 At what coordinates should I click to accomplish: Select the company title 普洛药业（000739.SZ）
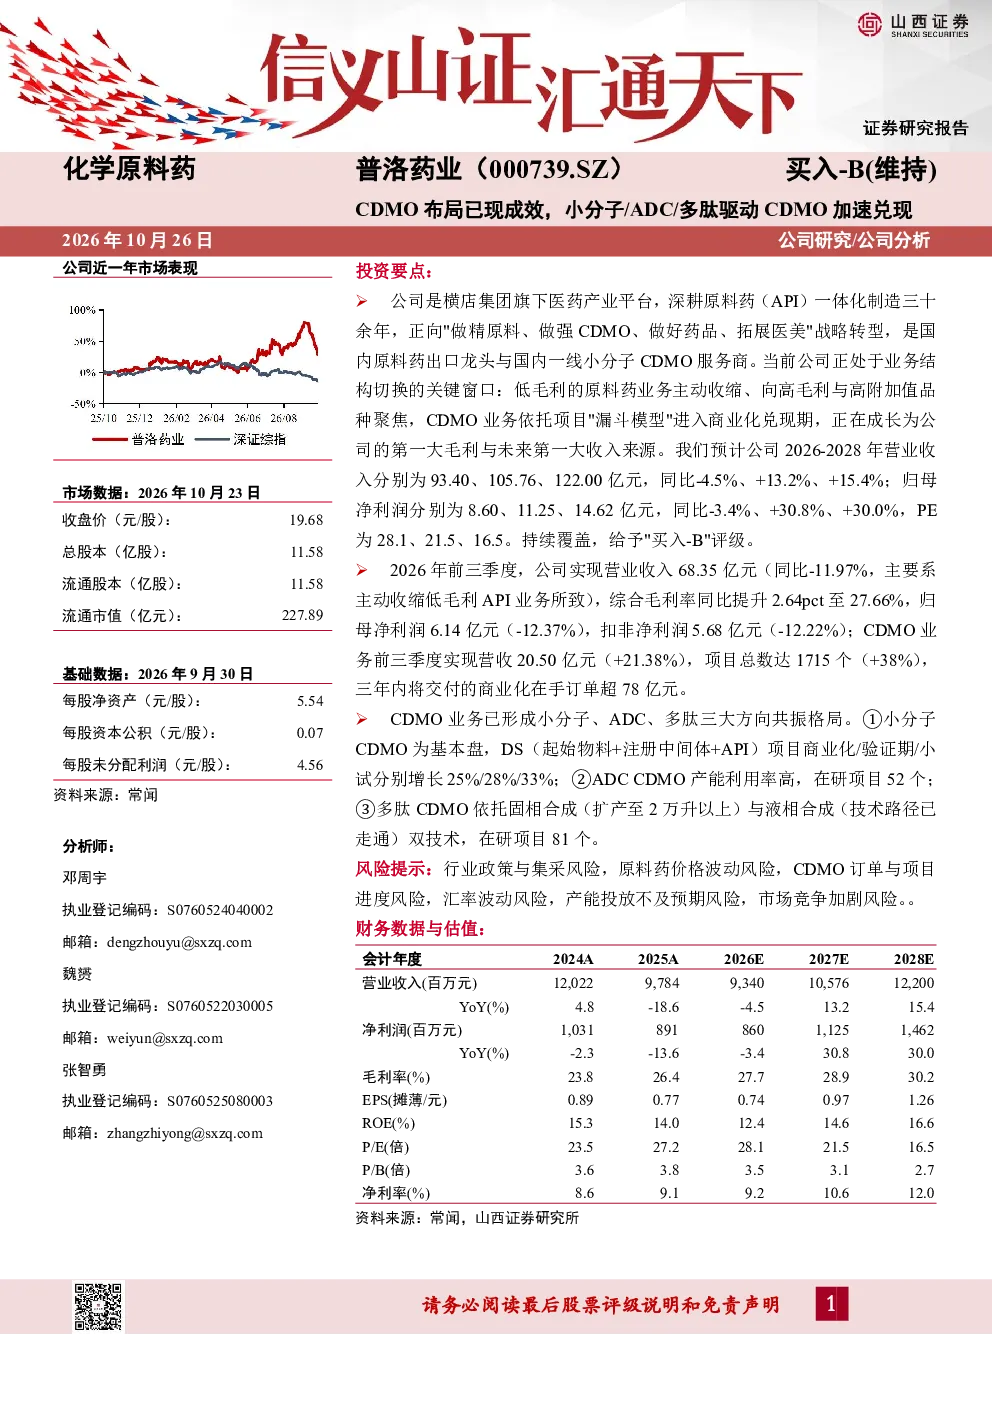tap(491, 169)
